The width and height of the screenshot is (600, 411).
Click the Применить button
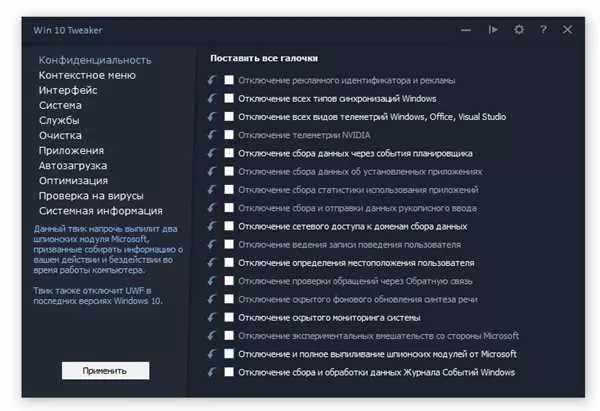pyautogui.click(x=105, y=370)
